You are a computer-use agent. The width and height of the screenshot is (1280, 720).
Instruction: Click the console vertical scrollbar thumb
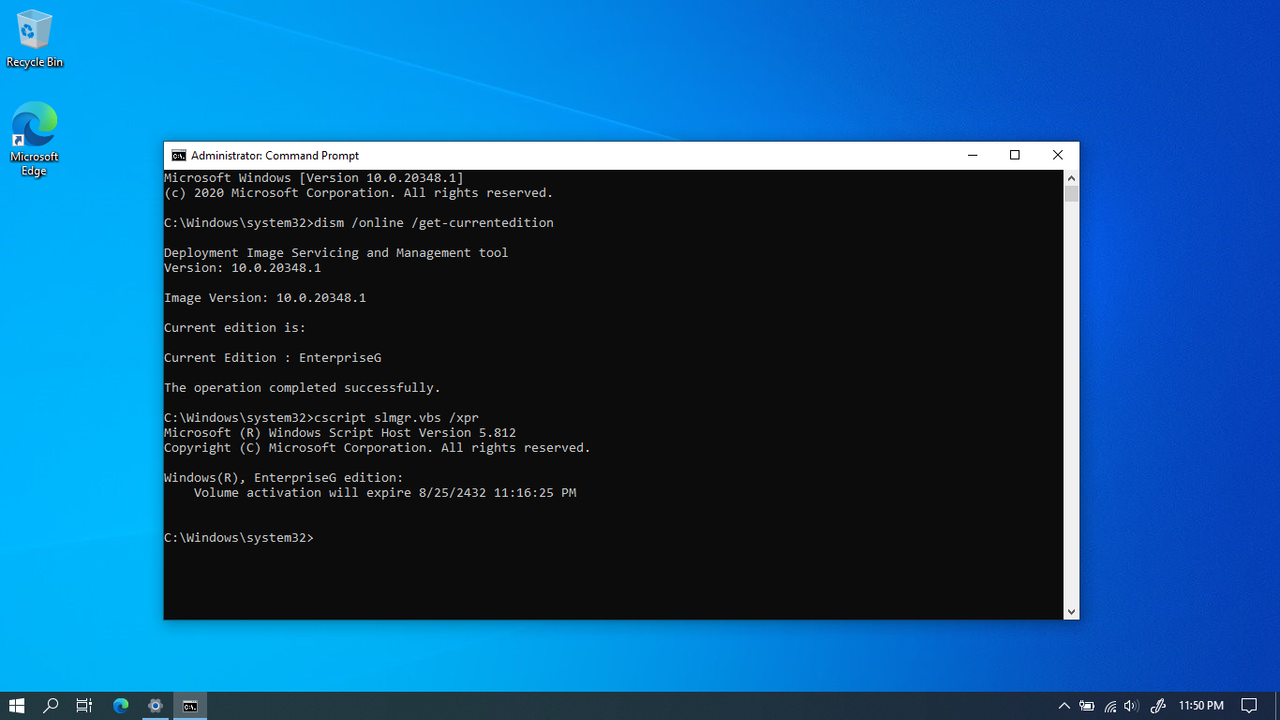click(x=1071, y=194)
